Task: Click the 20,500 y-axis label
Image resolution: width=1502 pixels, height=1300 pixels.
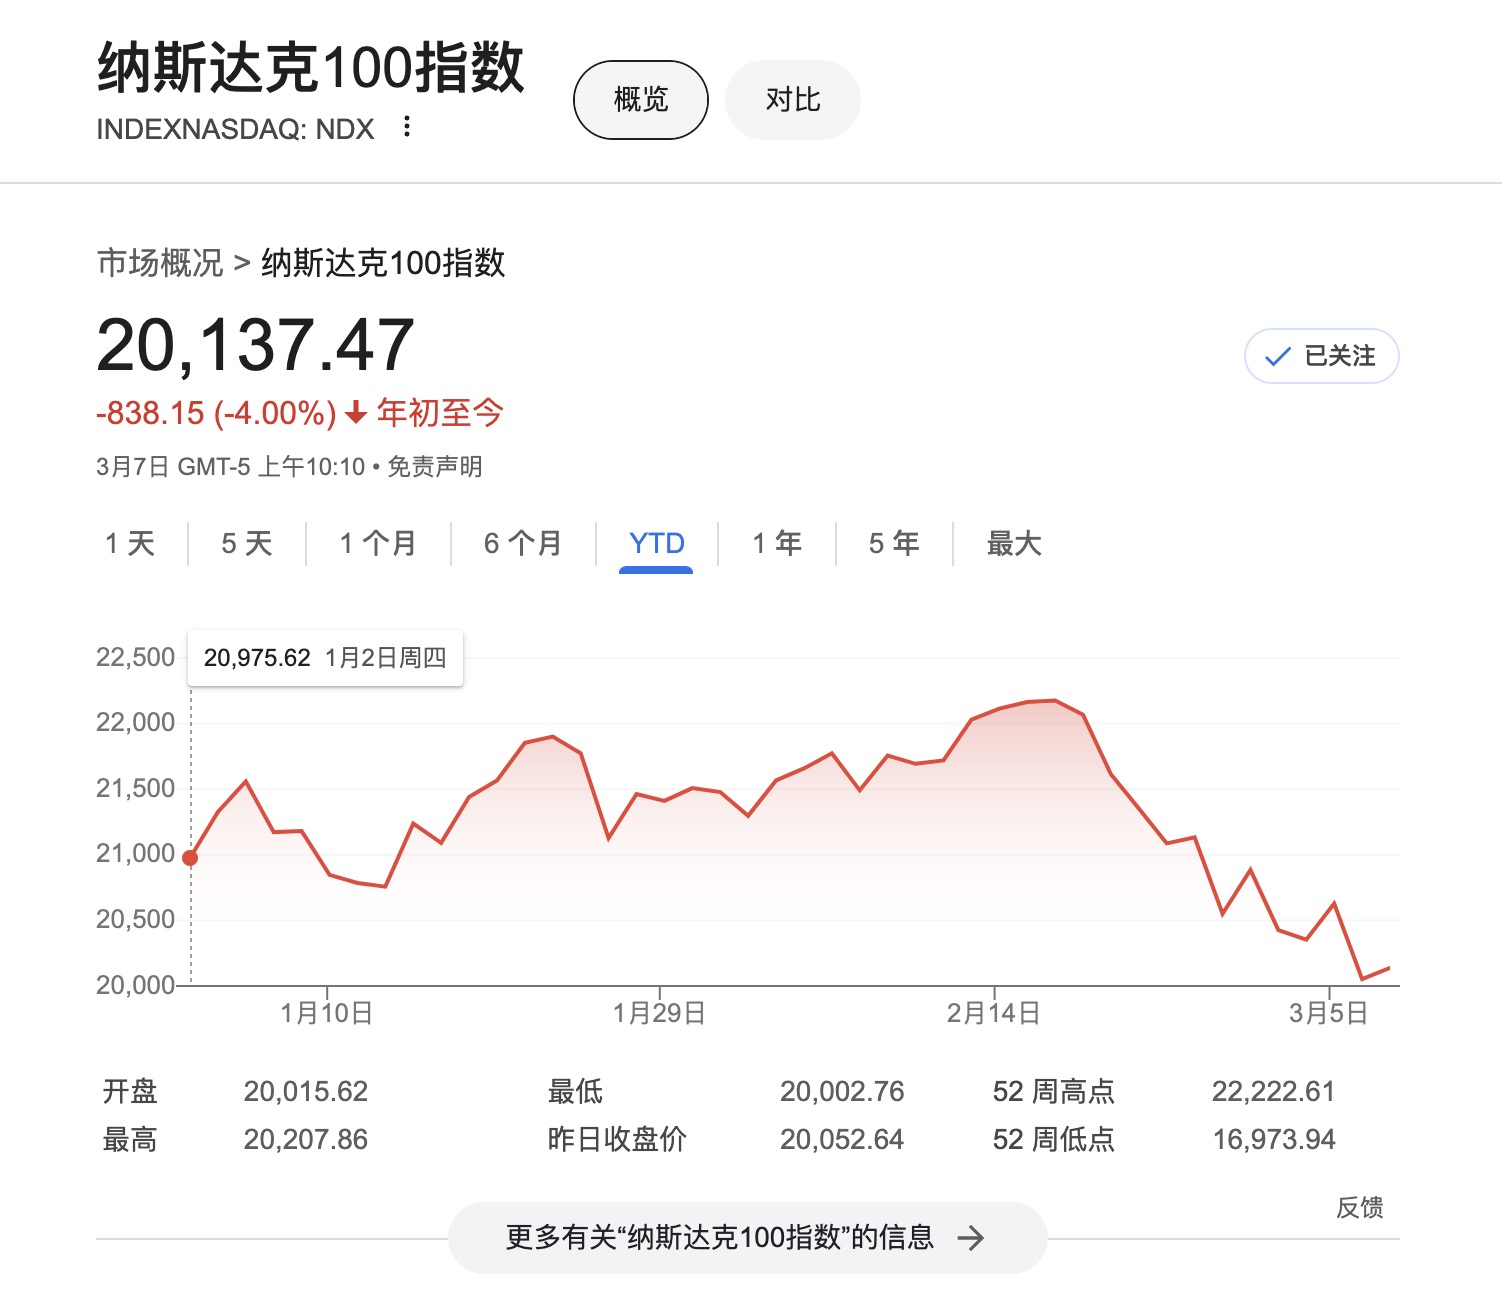Action: [135, 919]
